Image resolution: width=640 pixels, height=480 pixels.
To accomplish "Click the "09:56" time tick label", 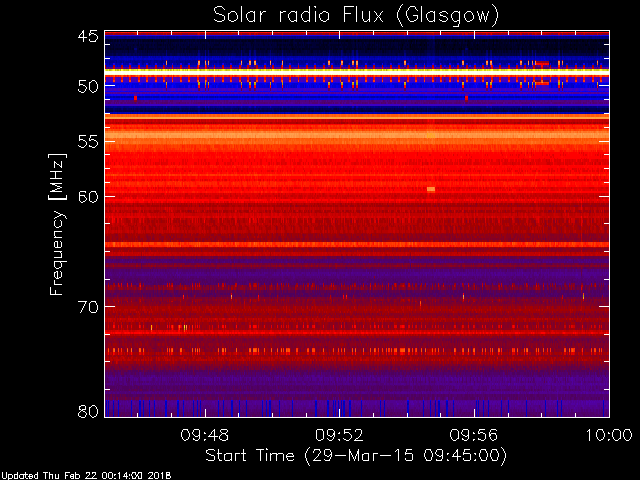I will [474, 435].
